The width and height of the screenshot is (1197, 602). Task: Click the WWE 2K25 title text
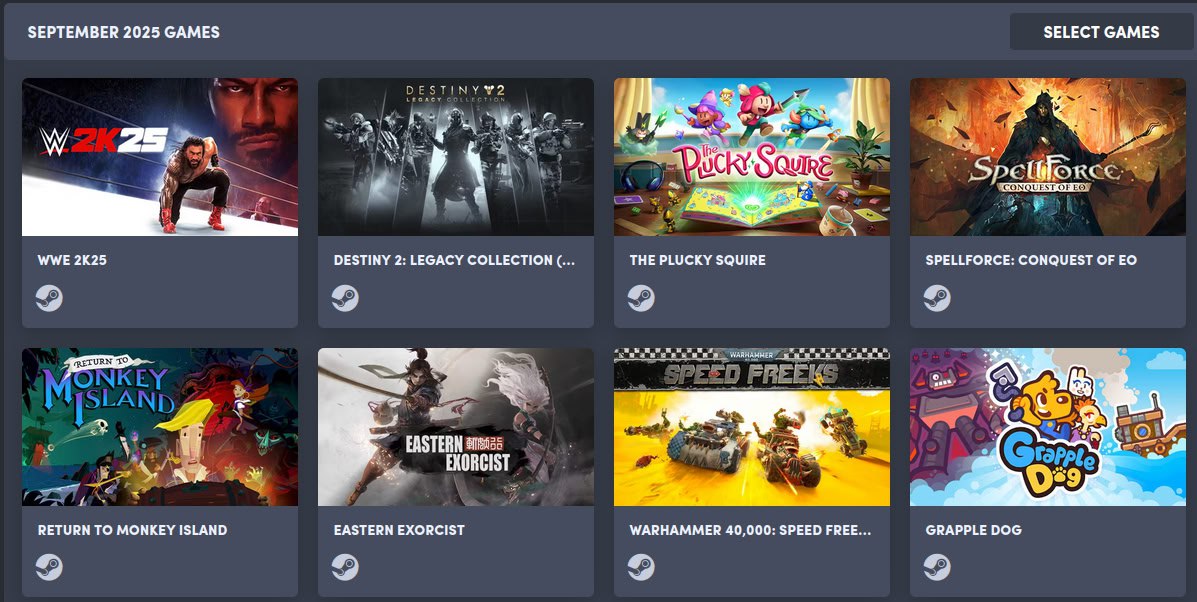pos(73,260)
